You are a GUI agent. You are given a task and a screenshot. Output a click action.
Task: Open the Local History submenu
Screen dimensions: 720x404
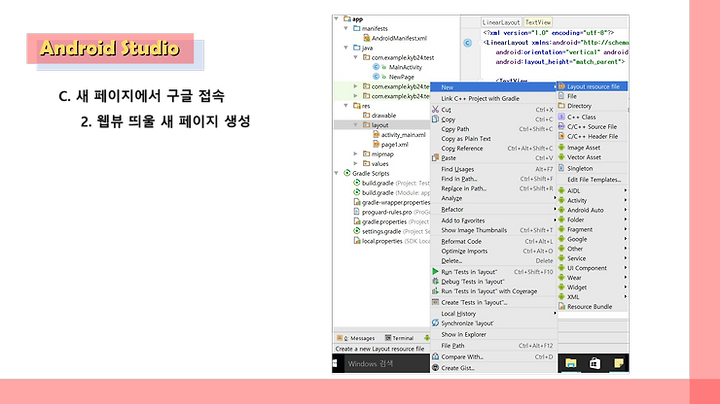[x=494, y=314]
